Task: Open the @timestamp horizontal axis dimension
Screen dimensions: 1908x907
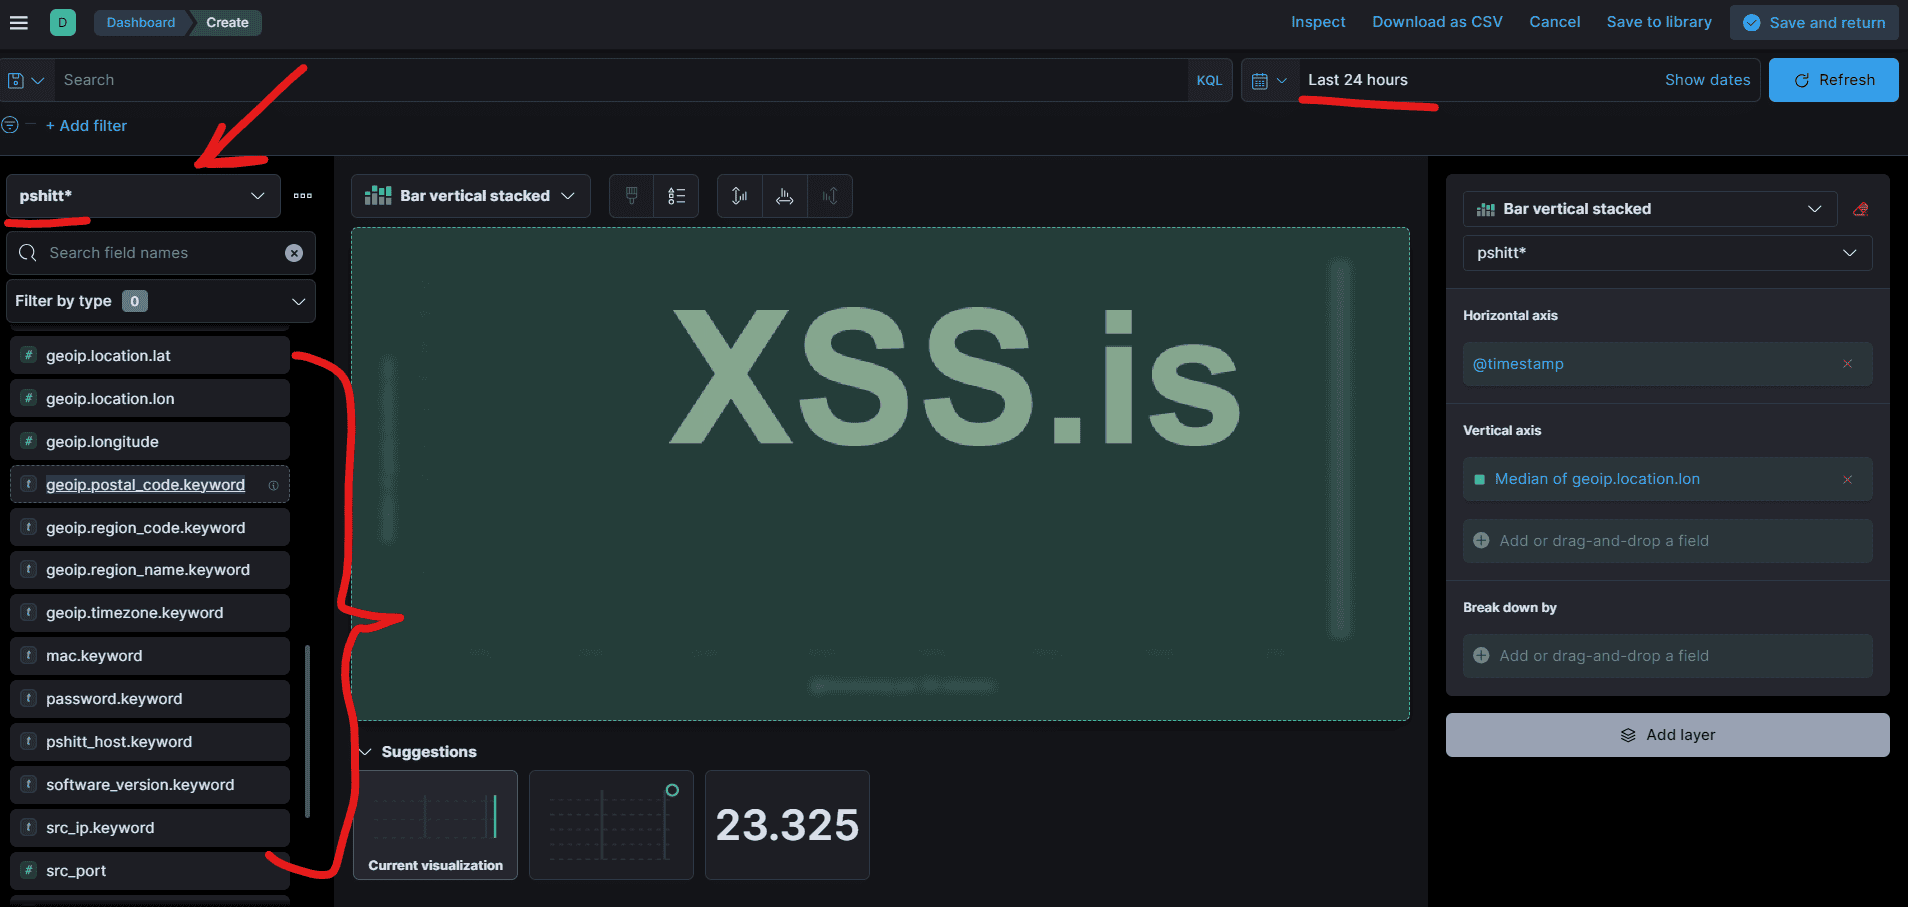Action: 1518,364
